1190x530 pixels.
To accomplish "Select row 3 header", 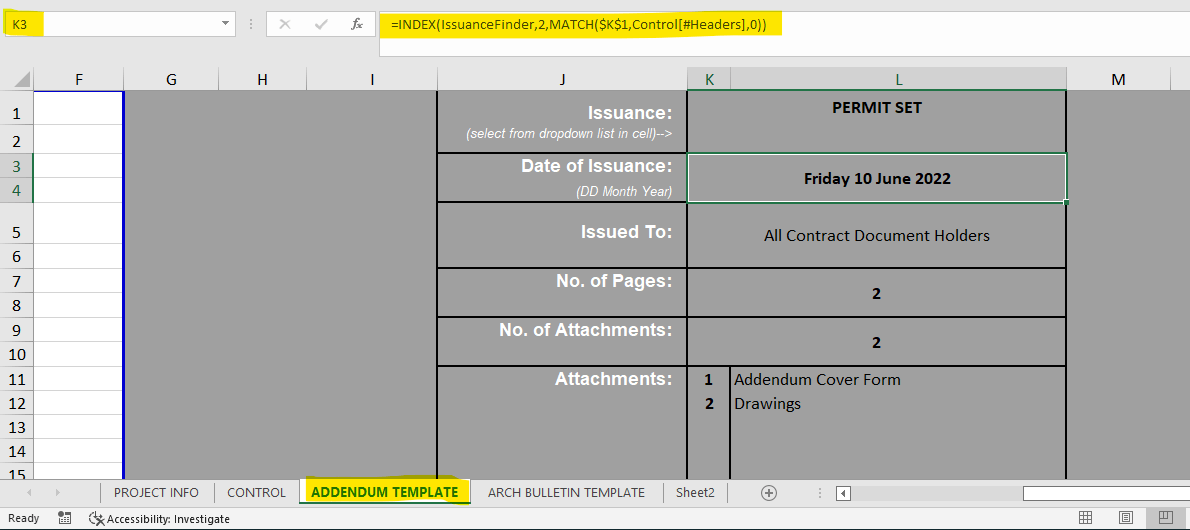I will (17, 166).
